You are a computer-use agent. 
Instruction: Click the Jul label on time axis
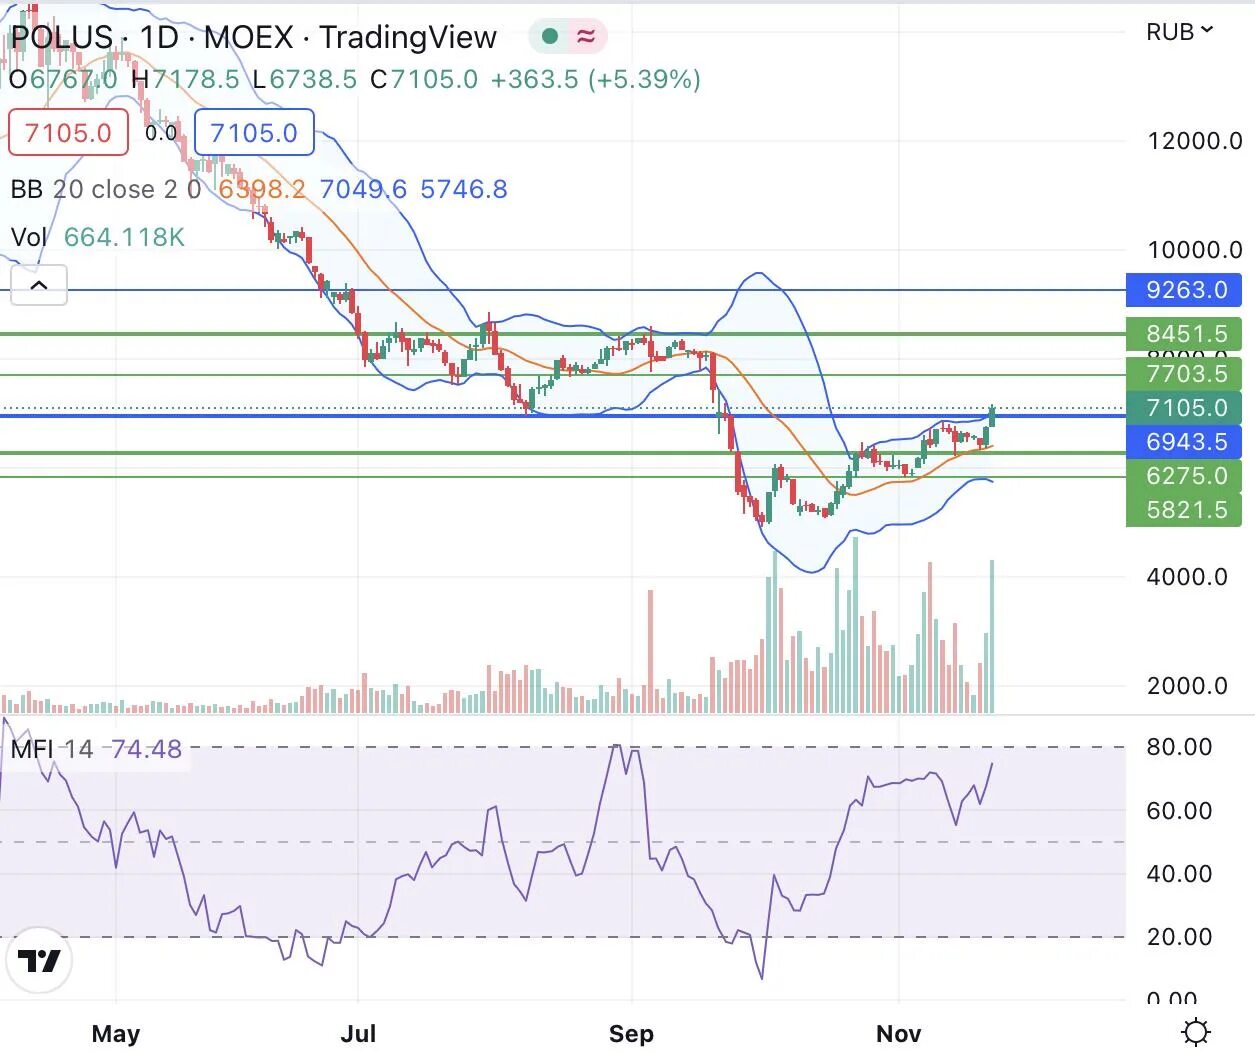[358, 1034]
